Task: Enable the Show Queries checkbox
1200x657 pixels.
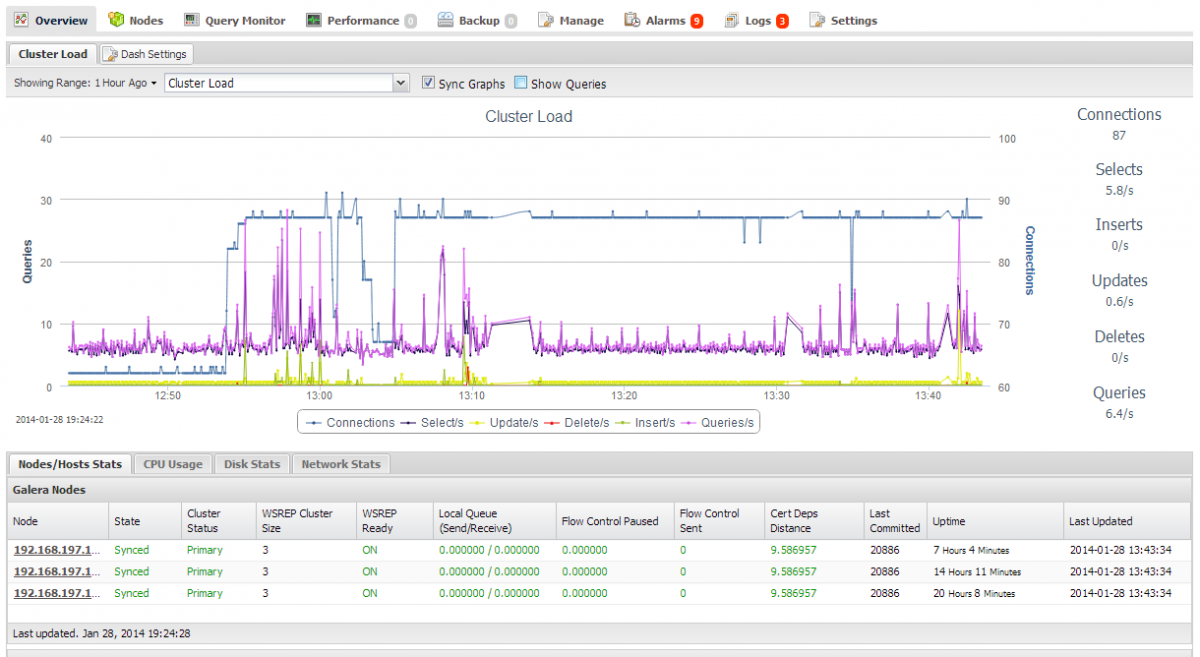Action: (x=520, y=83)
